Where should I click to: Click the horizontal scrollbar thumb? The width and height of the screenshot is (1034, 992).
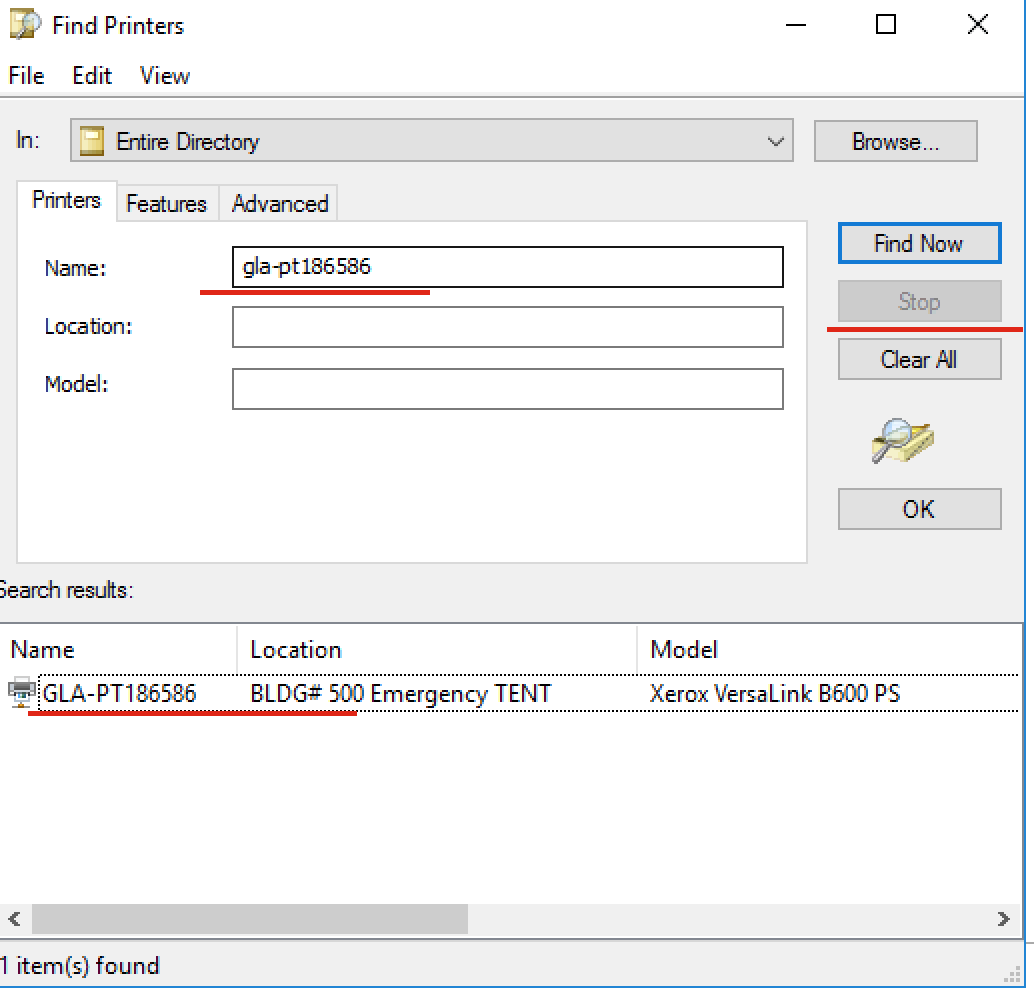(x=250, y=918)
